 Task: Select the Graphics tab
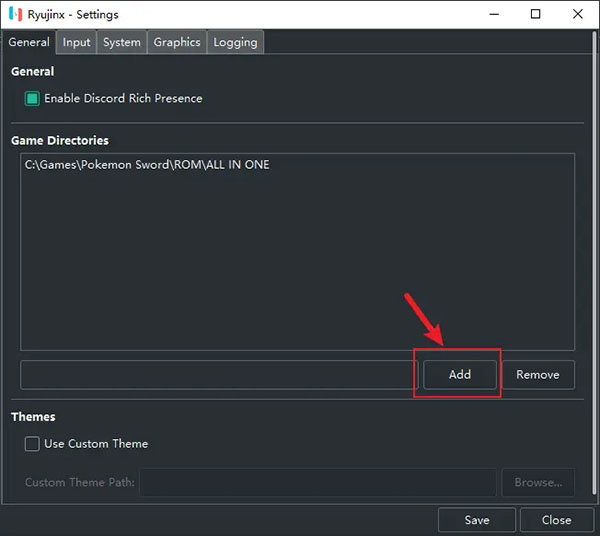(177, 42)
